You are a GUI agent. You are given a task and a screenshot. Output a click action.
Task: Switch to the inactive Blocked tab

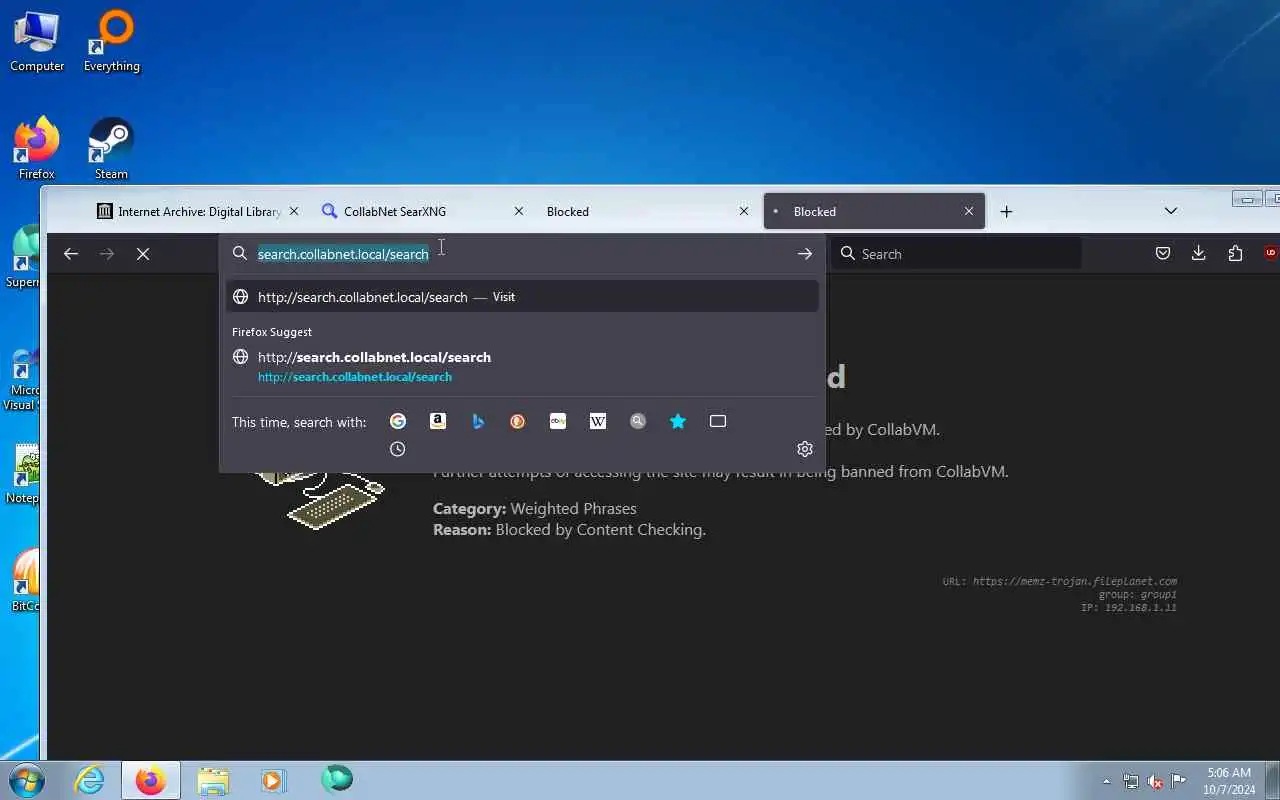[x=649, y=211]
